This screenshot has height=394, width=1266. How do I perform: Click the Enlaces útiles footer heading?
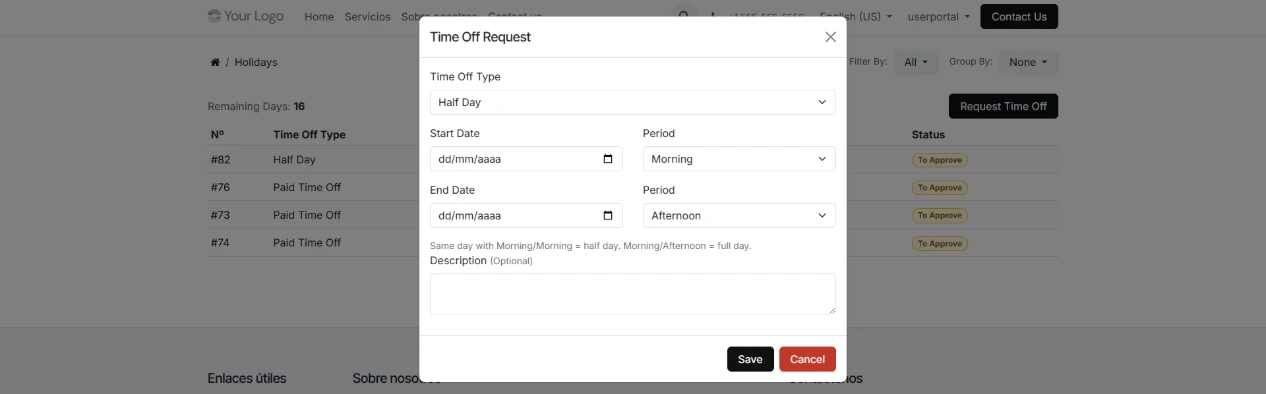click(247, 379)
